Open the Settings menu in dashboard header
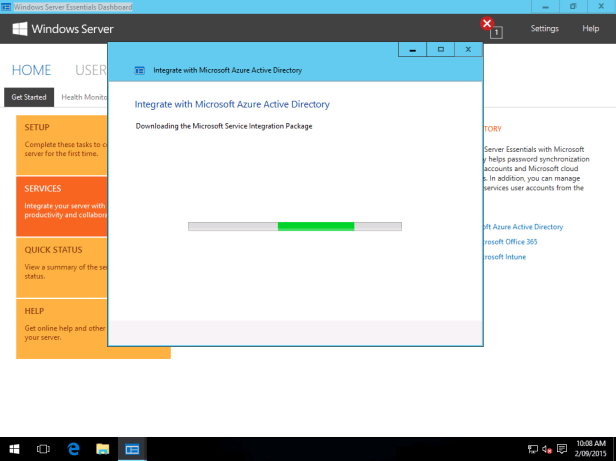Image resolution: width=616 pixels, height=461 pixels. pos(545,29)
